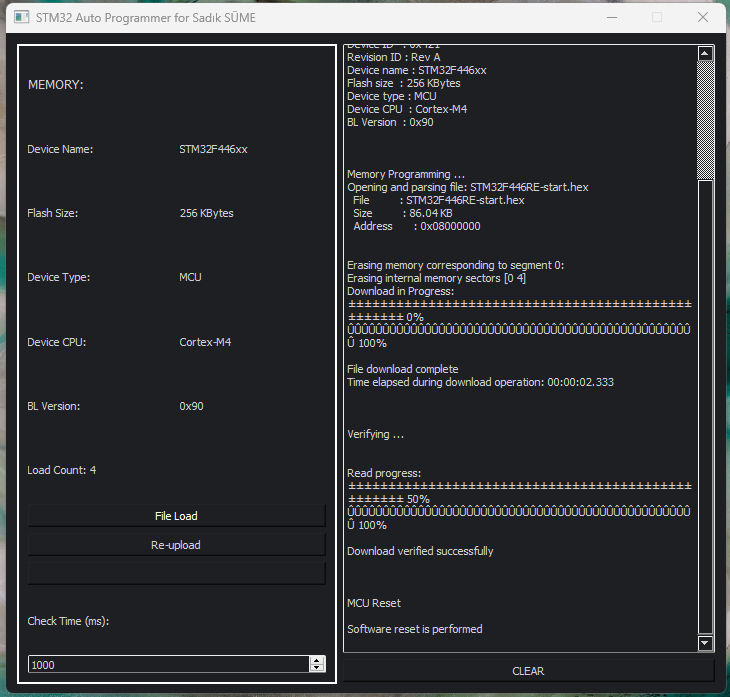This screenshot has height=697, width=730.
Task: Click log line 'Erasing internal memory sectors [0 4]'
Action: coord(436,278)
